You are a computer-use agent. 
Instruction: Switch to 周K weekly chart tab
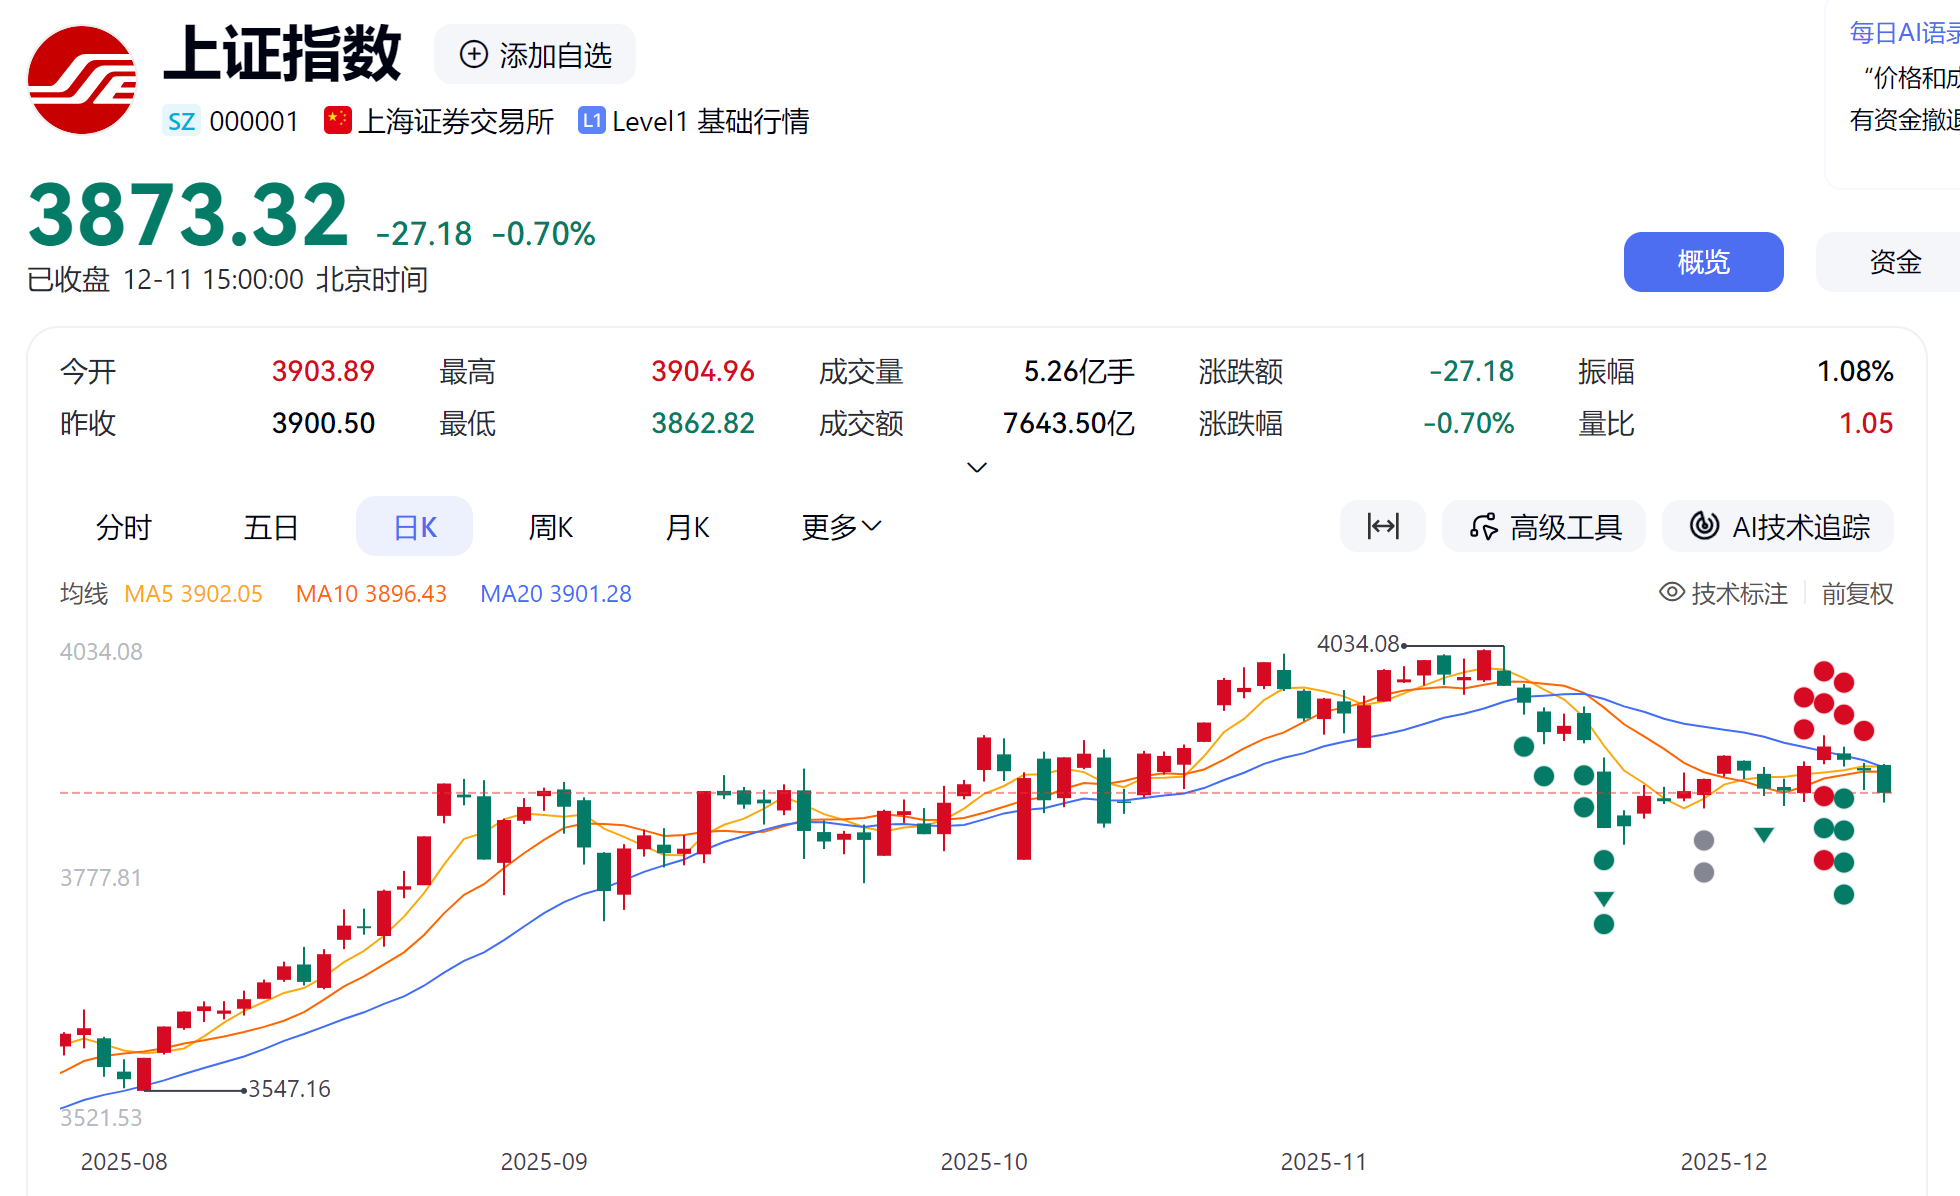pos(550,526)
